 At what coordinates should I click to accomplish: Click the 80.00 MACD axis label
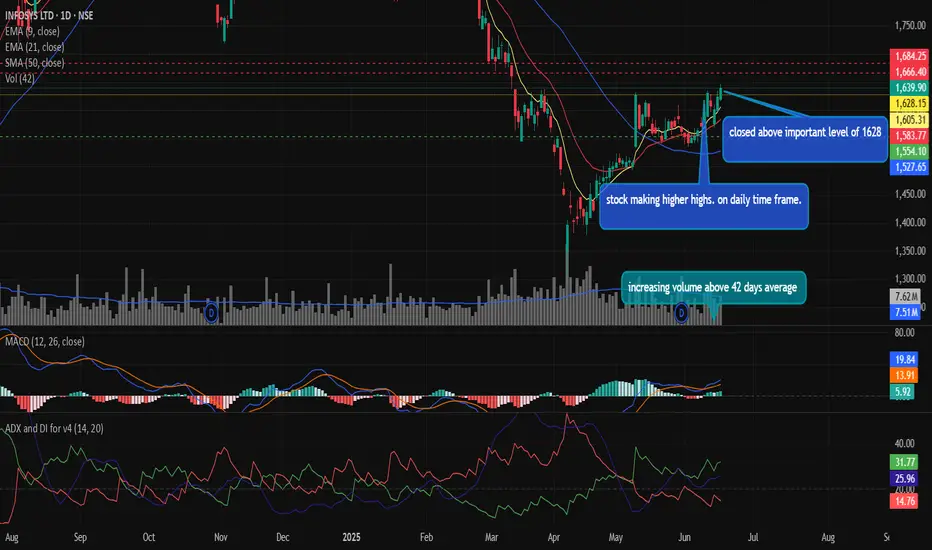click(905, 332)
